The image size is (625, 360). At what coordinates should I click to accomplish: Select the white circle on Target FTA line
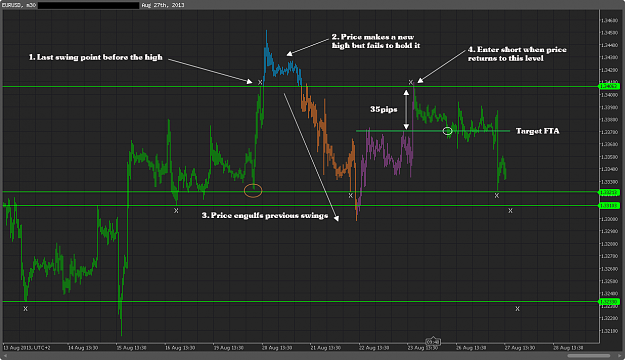pos(448,131)
